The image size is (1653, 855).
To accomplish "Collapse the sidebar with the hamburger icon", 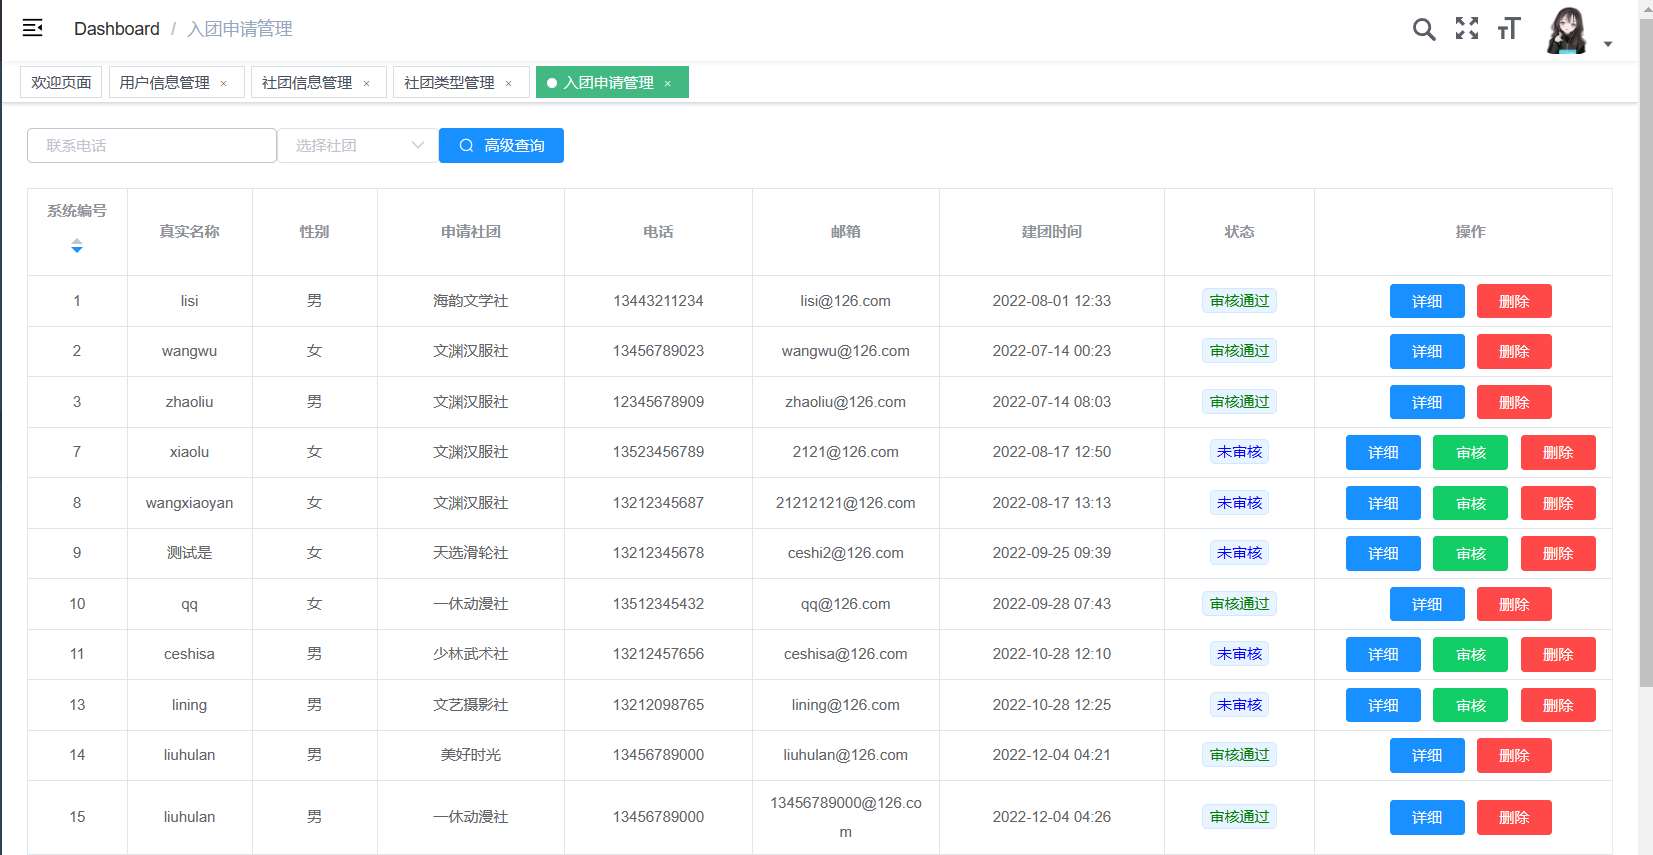I will pyautogui.click(x=33, y=28).
